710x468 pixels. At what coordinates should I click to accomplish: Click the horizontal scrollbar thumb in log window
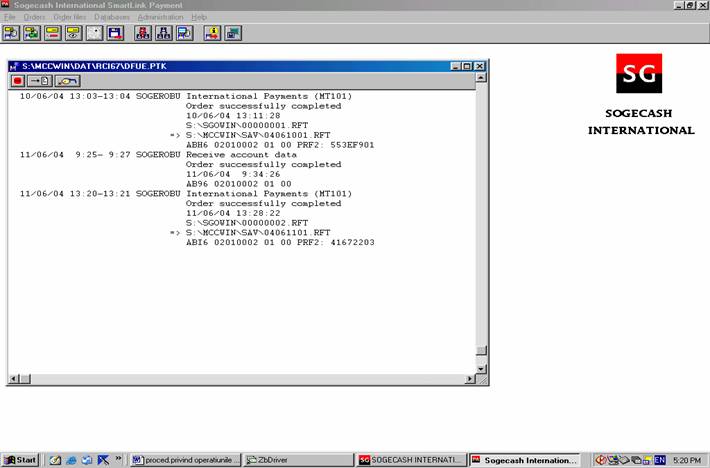pyautogui.click(x=25, y=378)
